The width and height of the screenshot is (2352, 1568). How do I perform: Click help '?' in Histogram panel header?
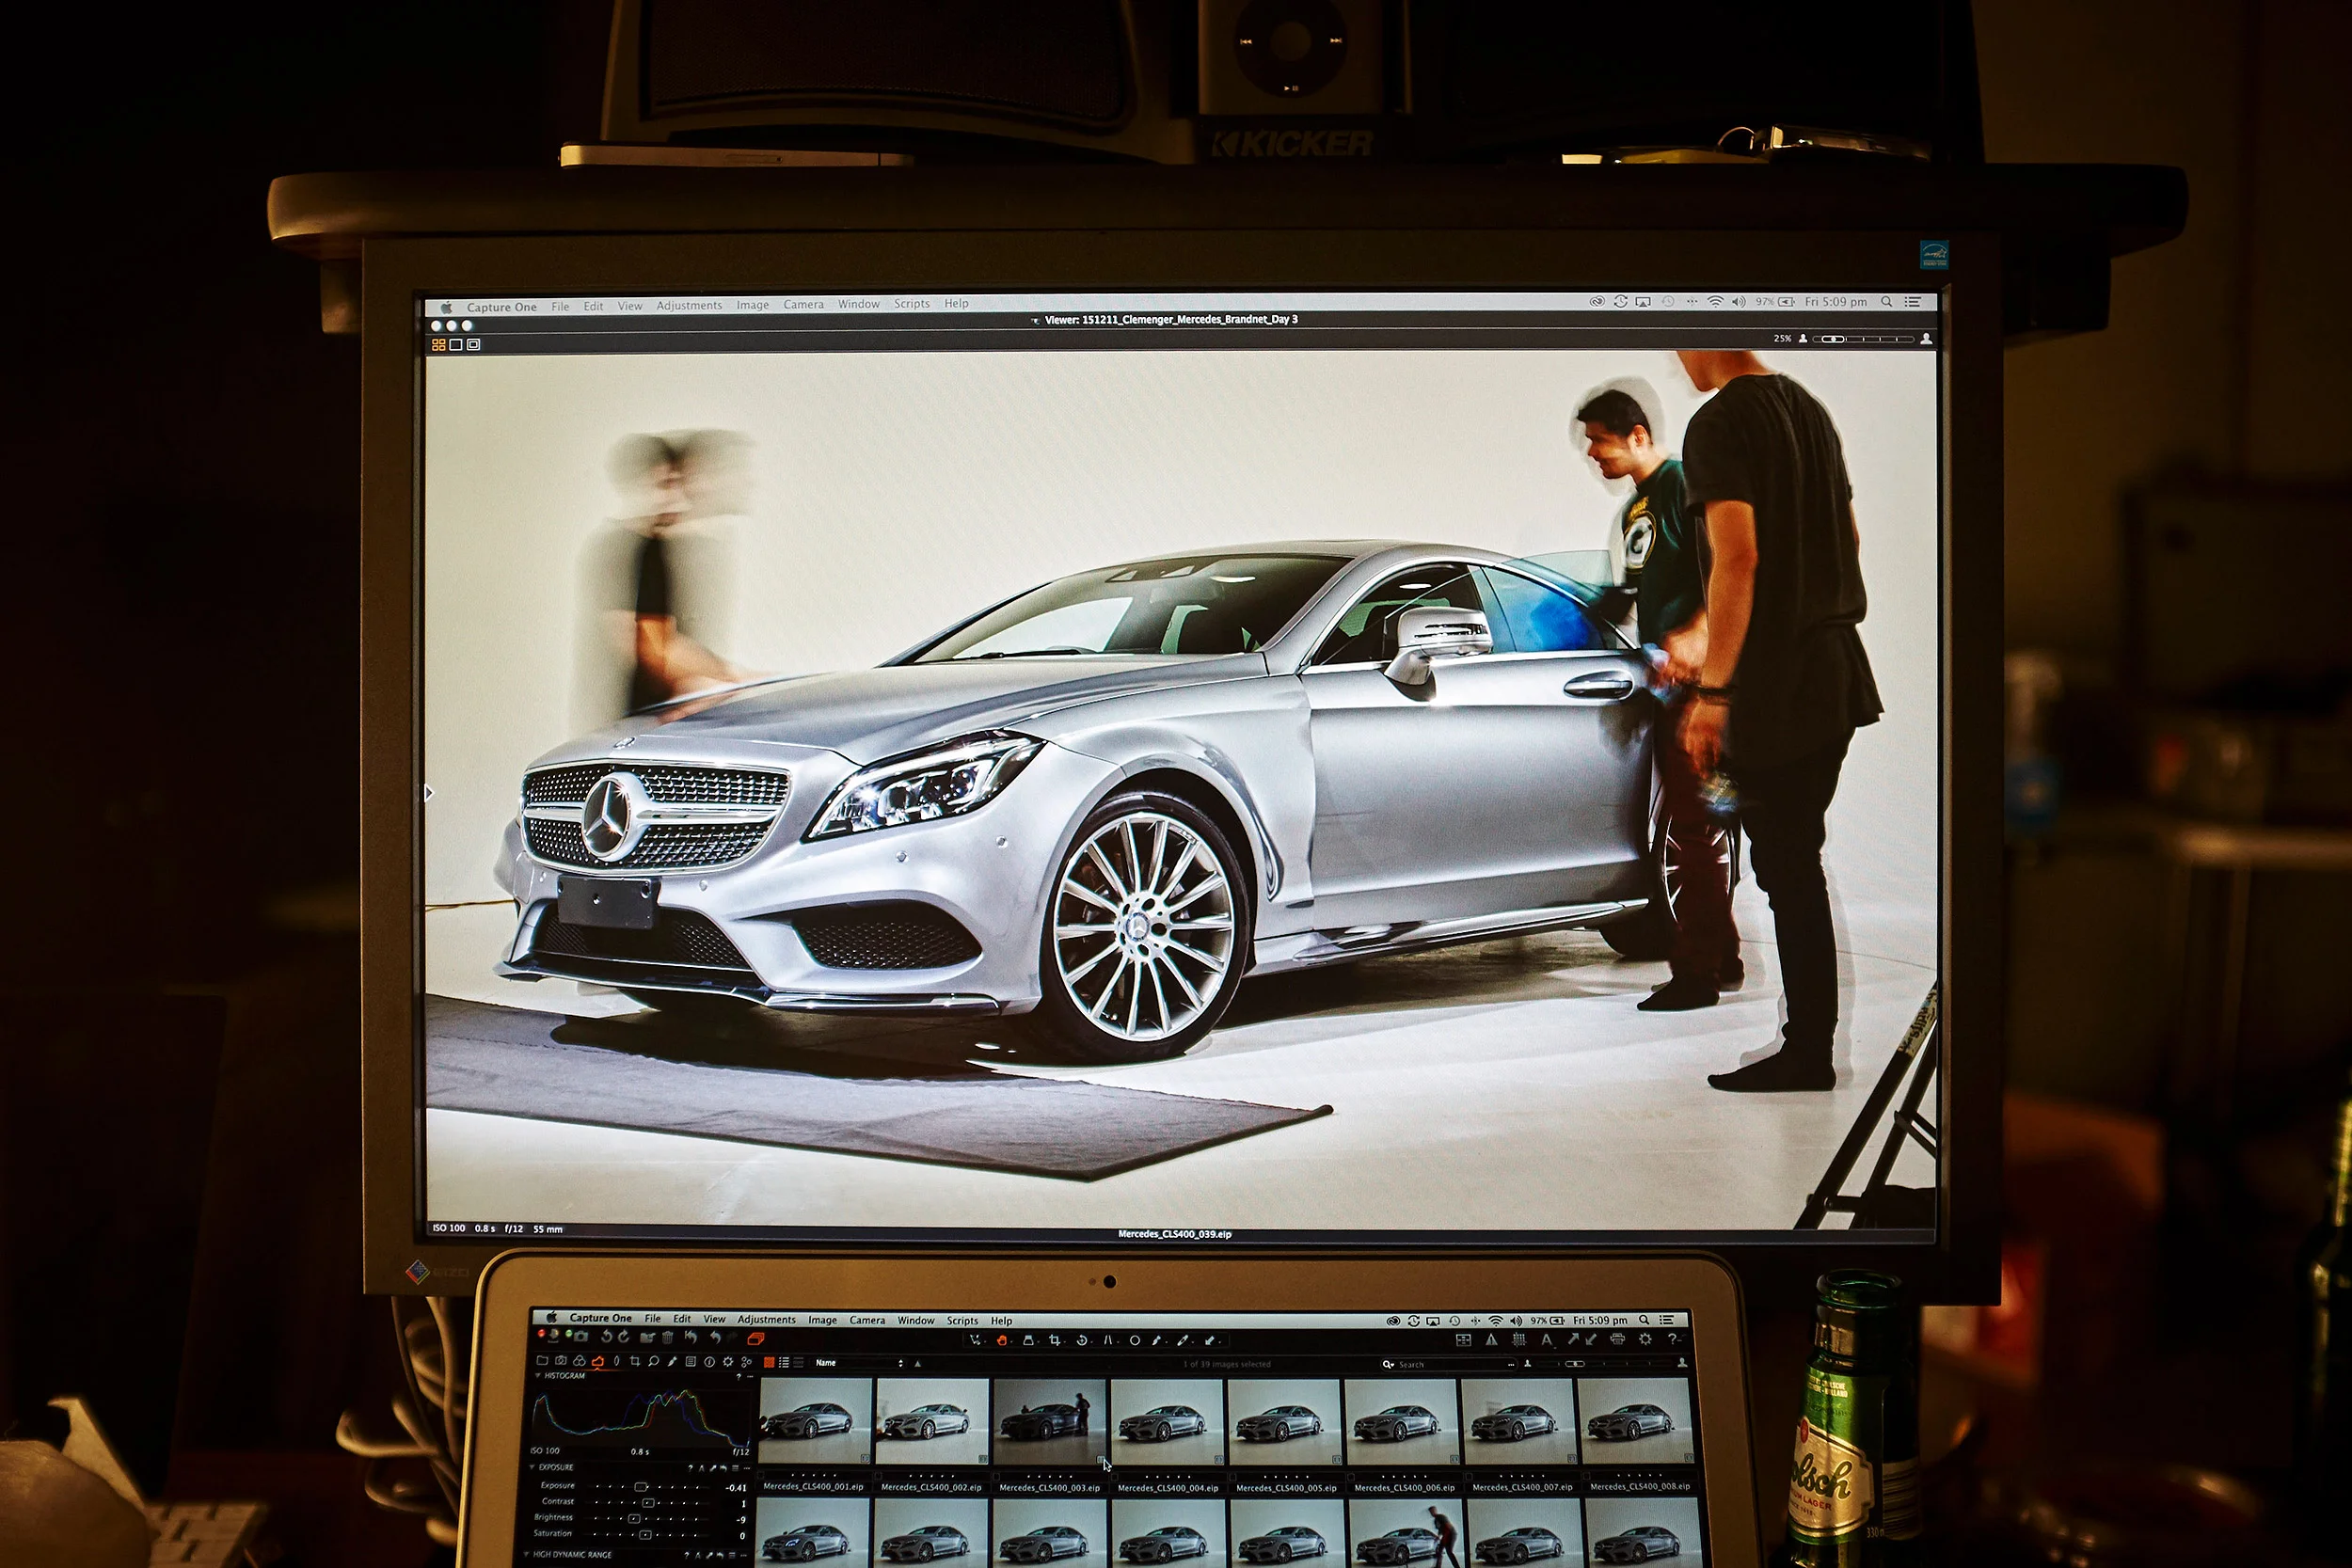(739, 1377)
